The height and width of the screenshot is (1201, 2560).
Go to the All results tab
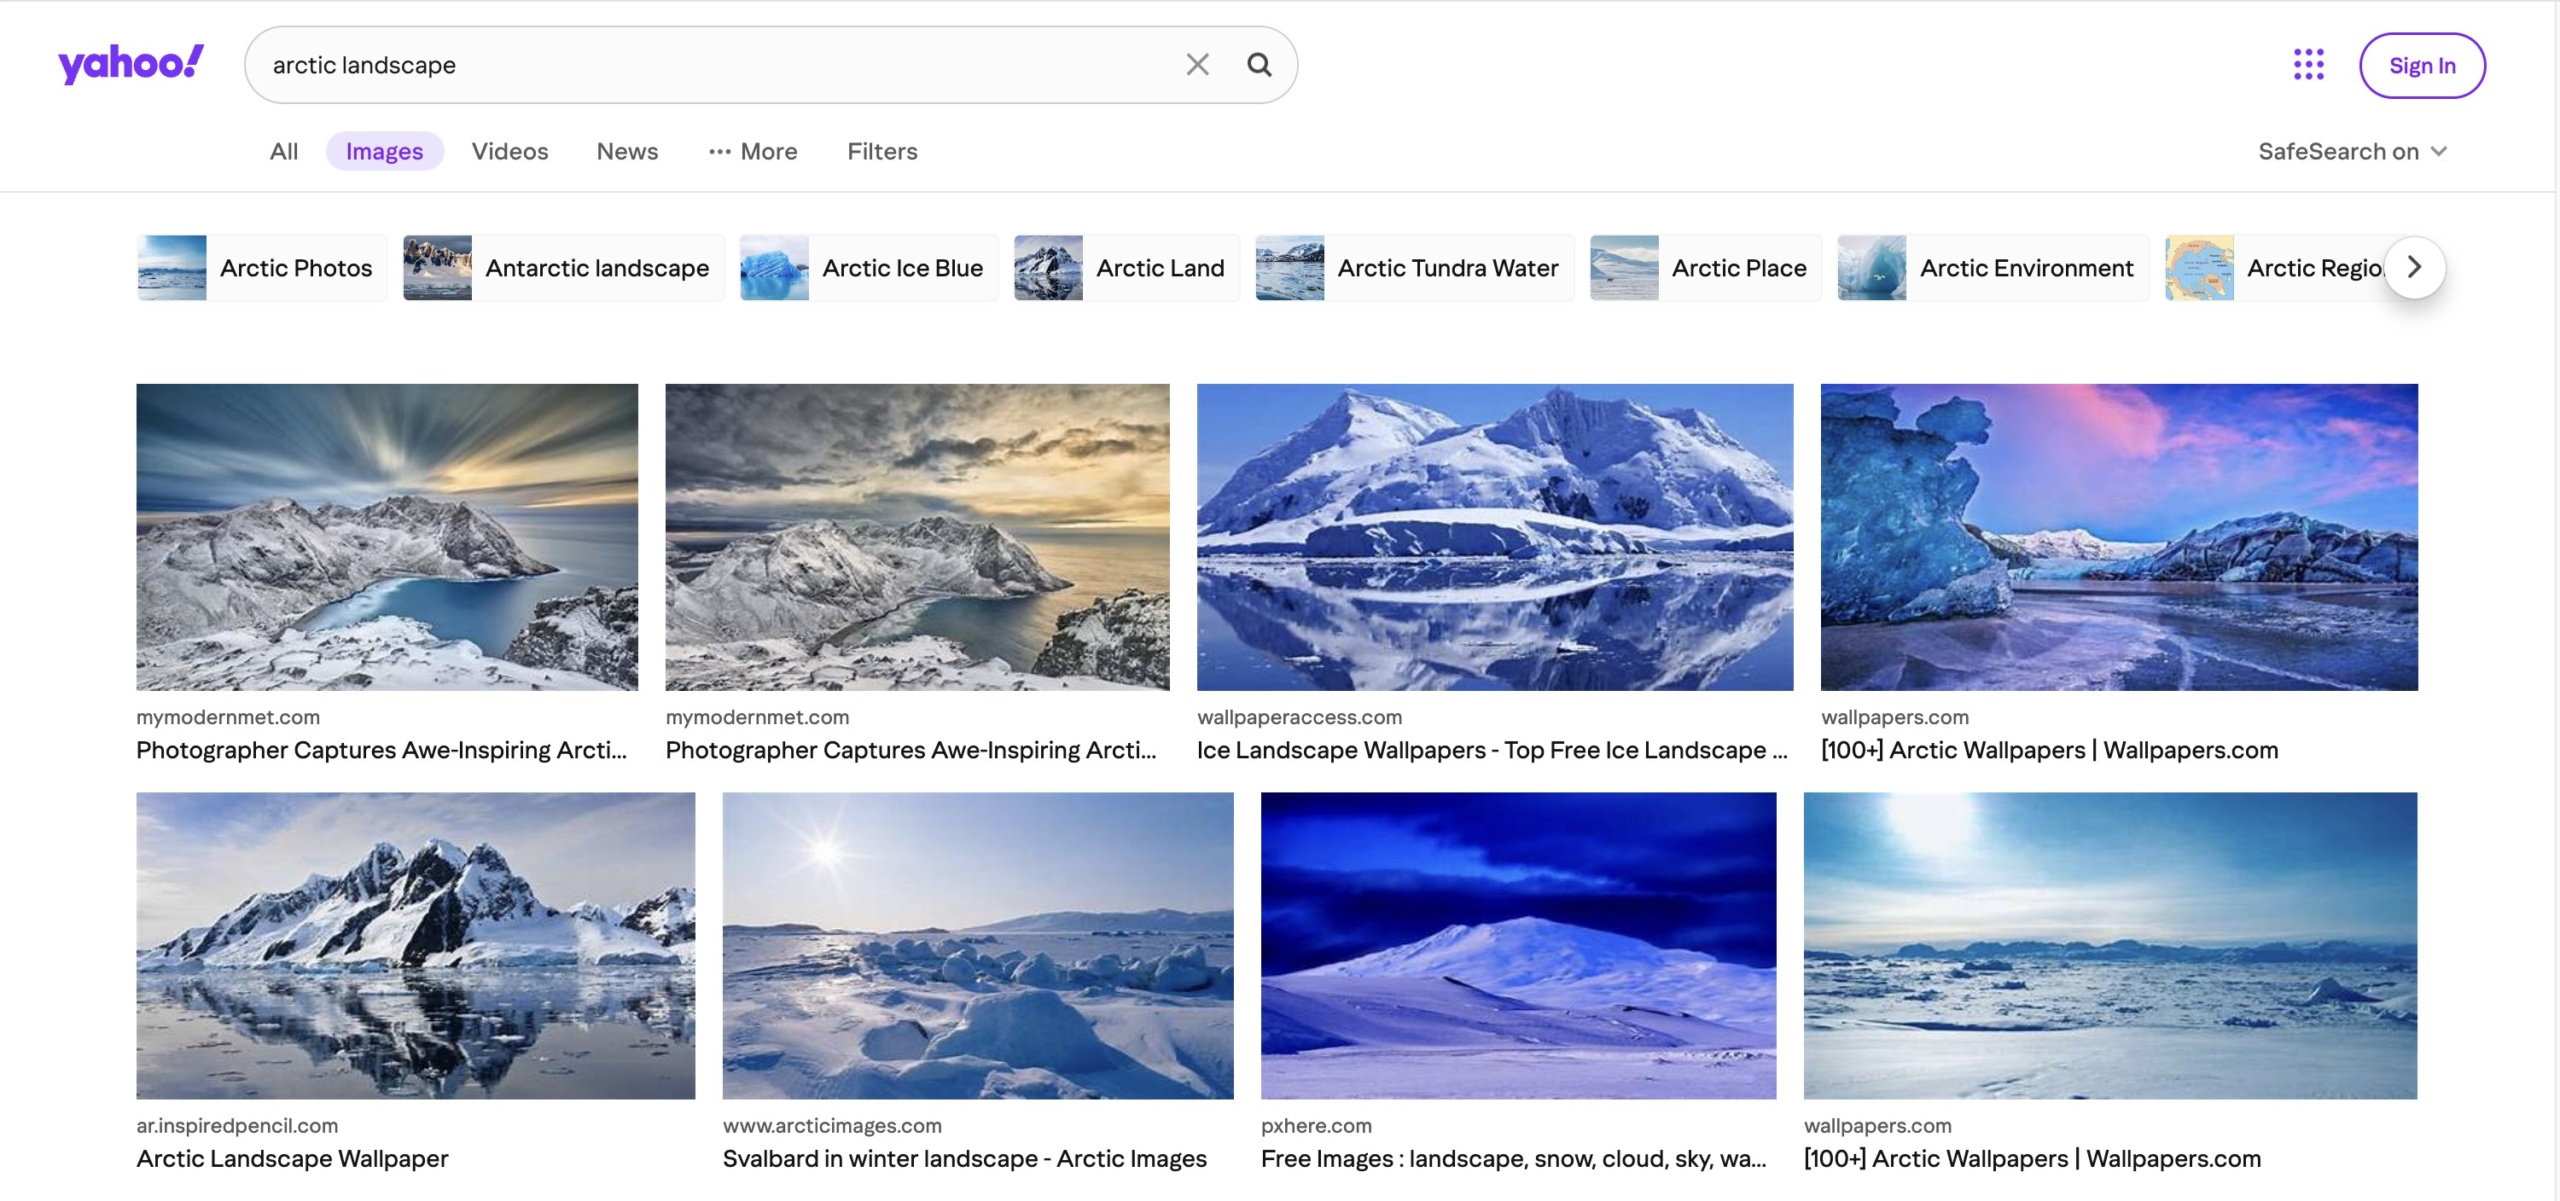tap(284, 151)
